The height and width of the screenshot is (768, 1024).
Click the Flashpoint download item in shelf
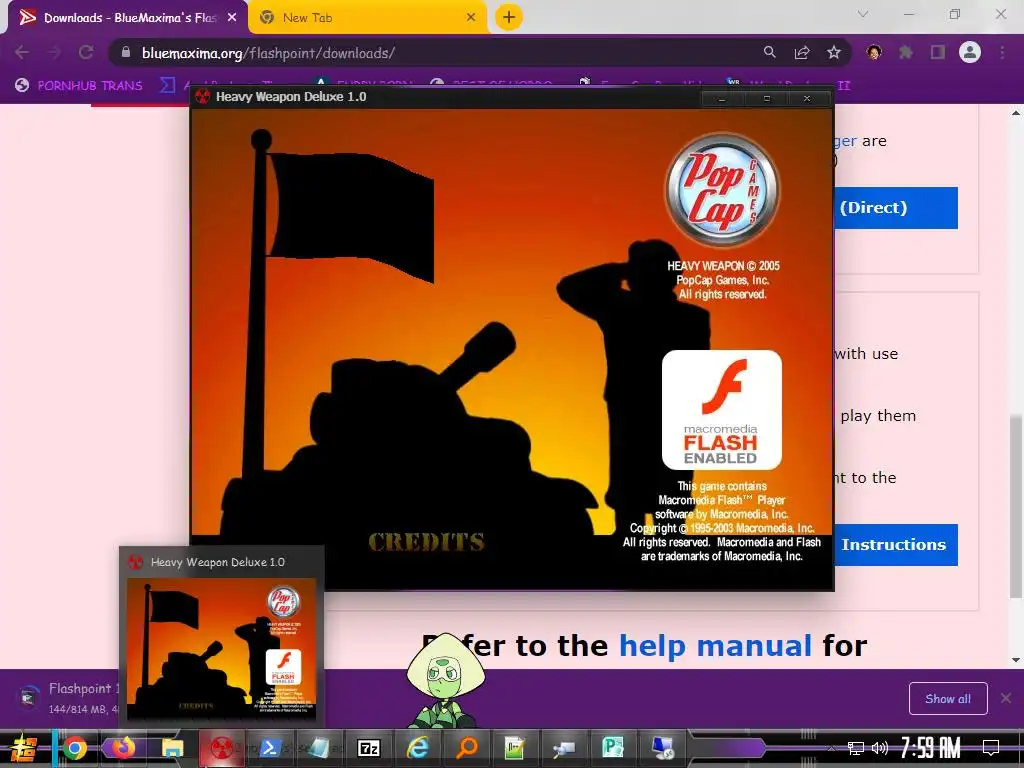click(65, 697)
